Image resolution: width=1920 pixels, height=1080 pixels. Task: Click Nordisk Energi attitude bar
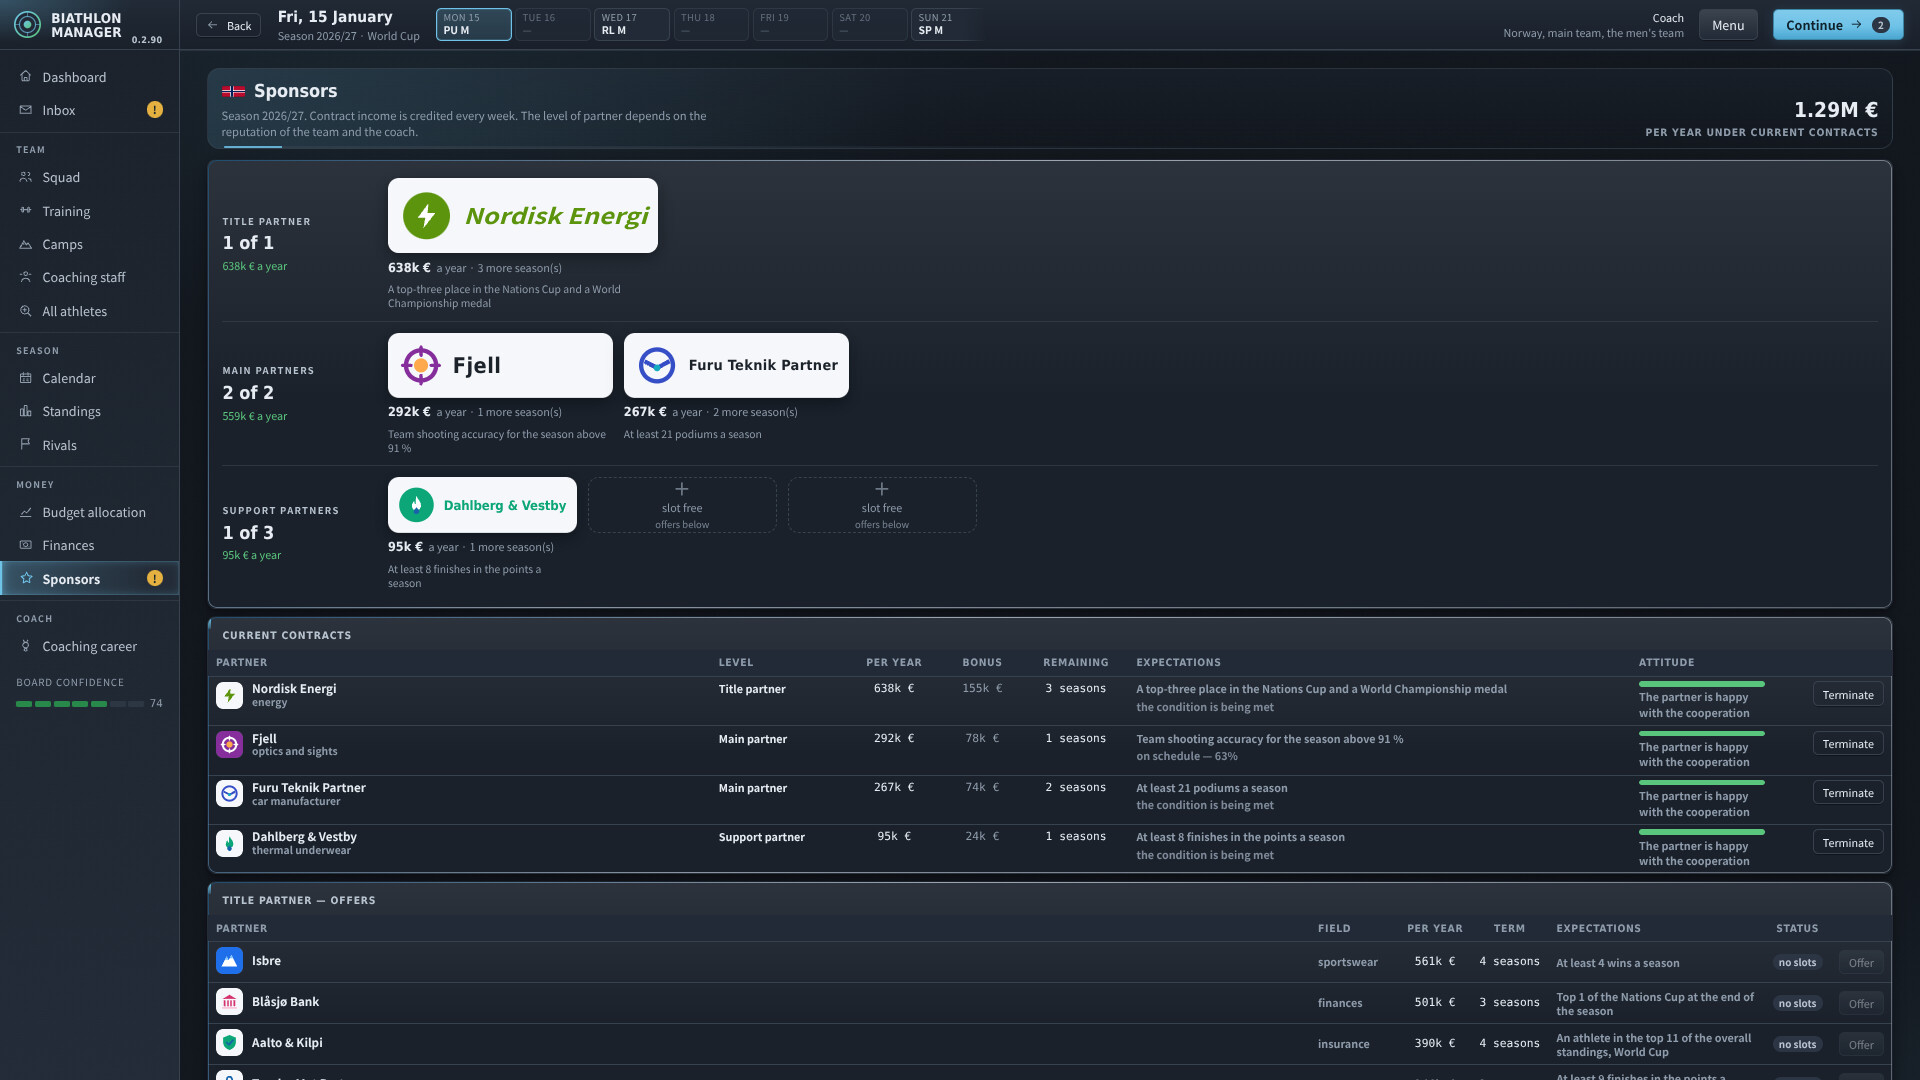click(1701, 684)
